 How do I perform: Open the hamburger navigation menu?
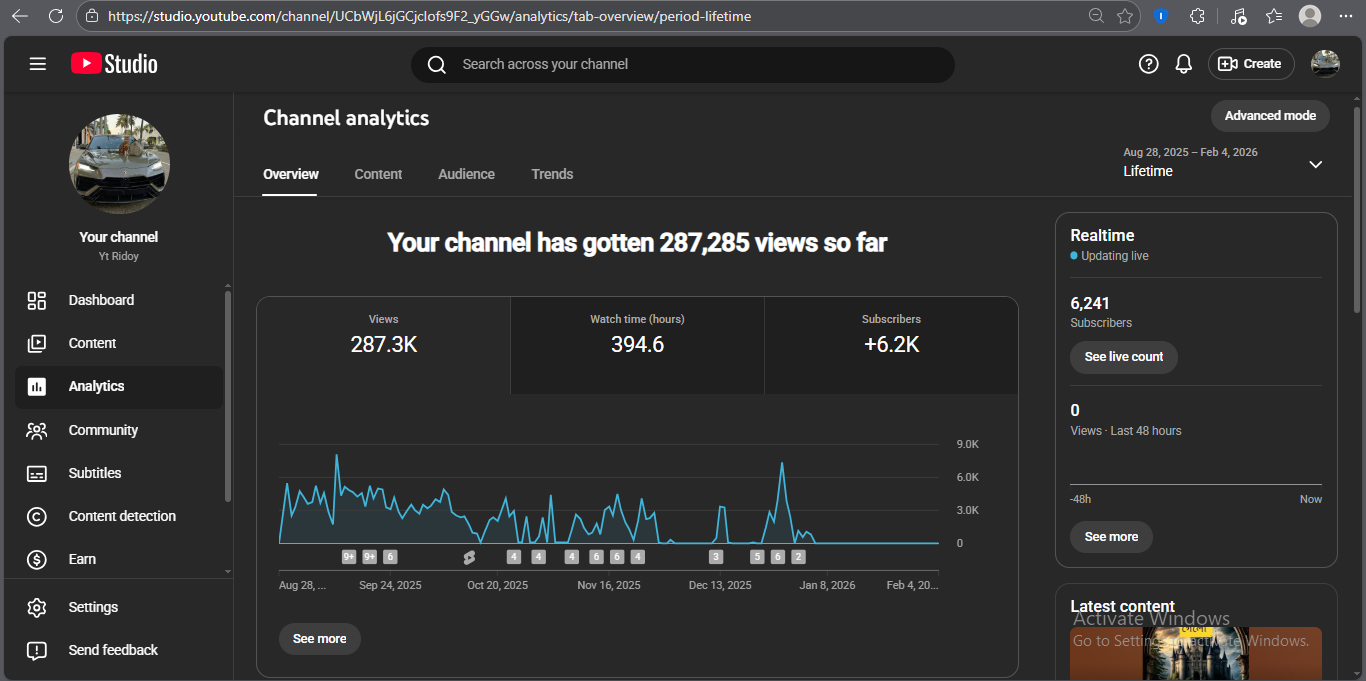coord(38,64)
